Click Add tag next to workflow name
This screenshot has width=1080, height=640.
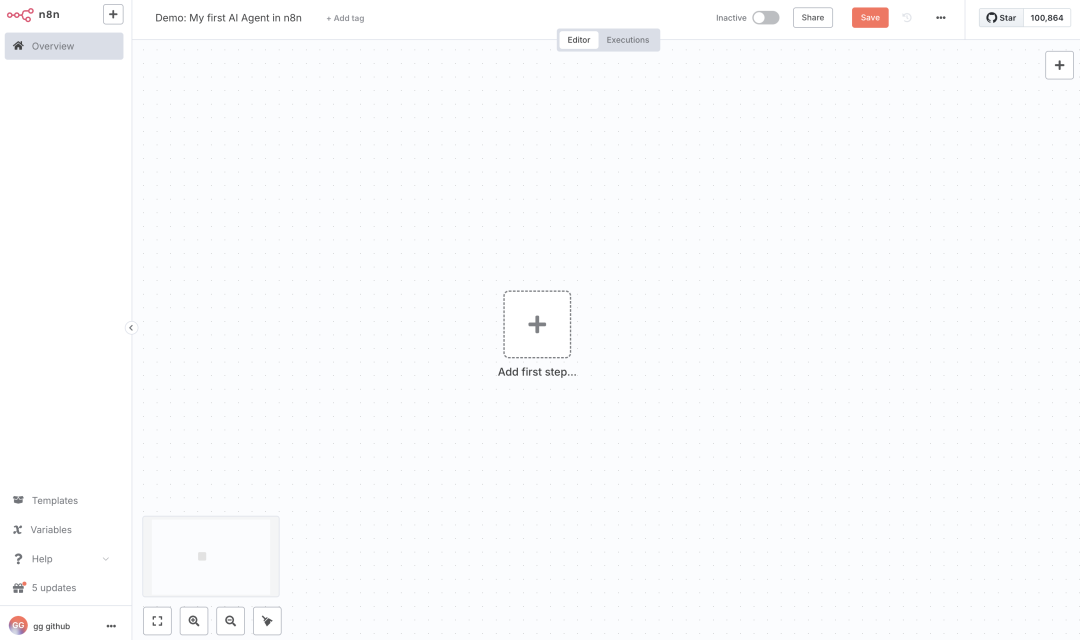[x=345, y=19]
